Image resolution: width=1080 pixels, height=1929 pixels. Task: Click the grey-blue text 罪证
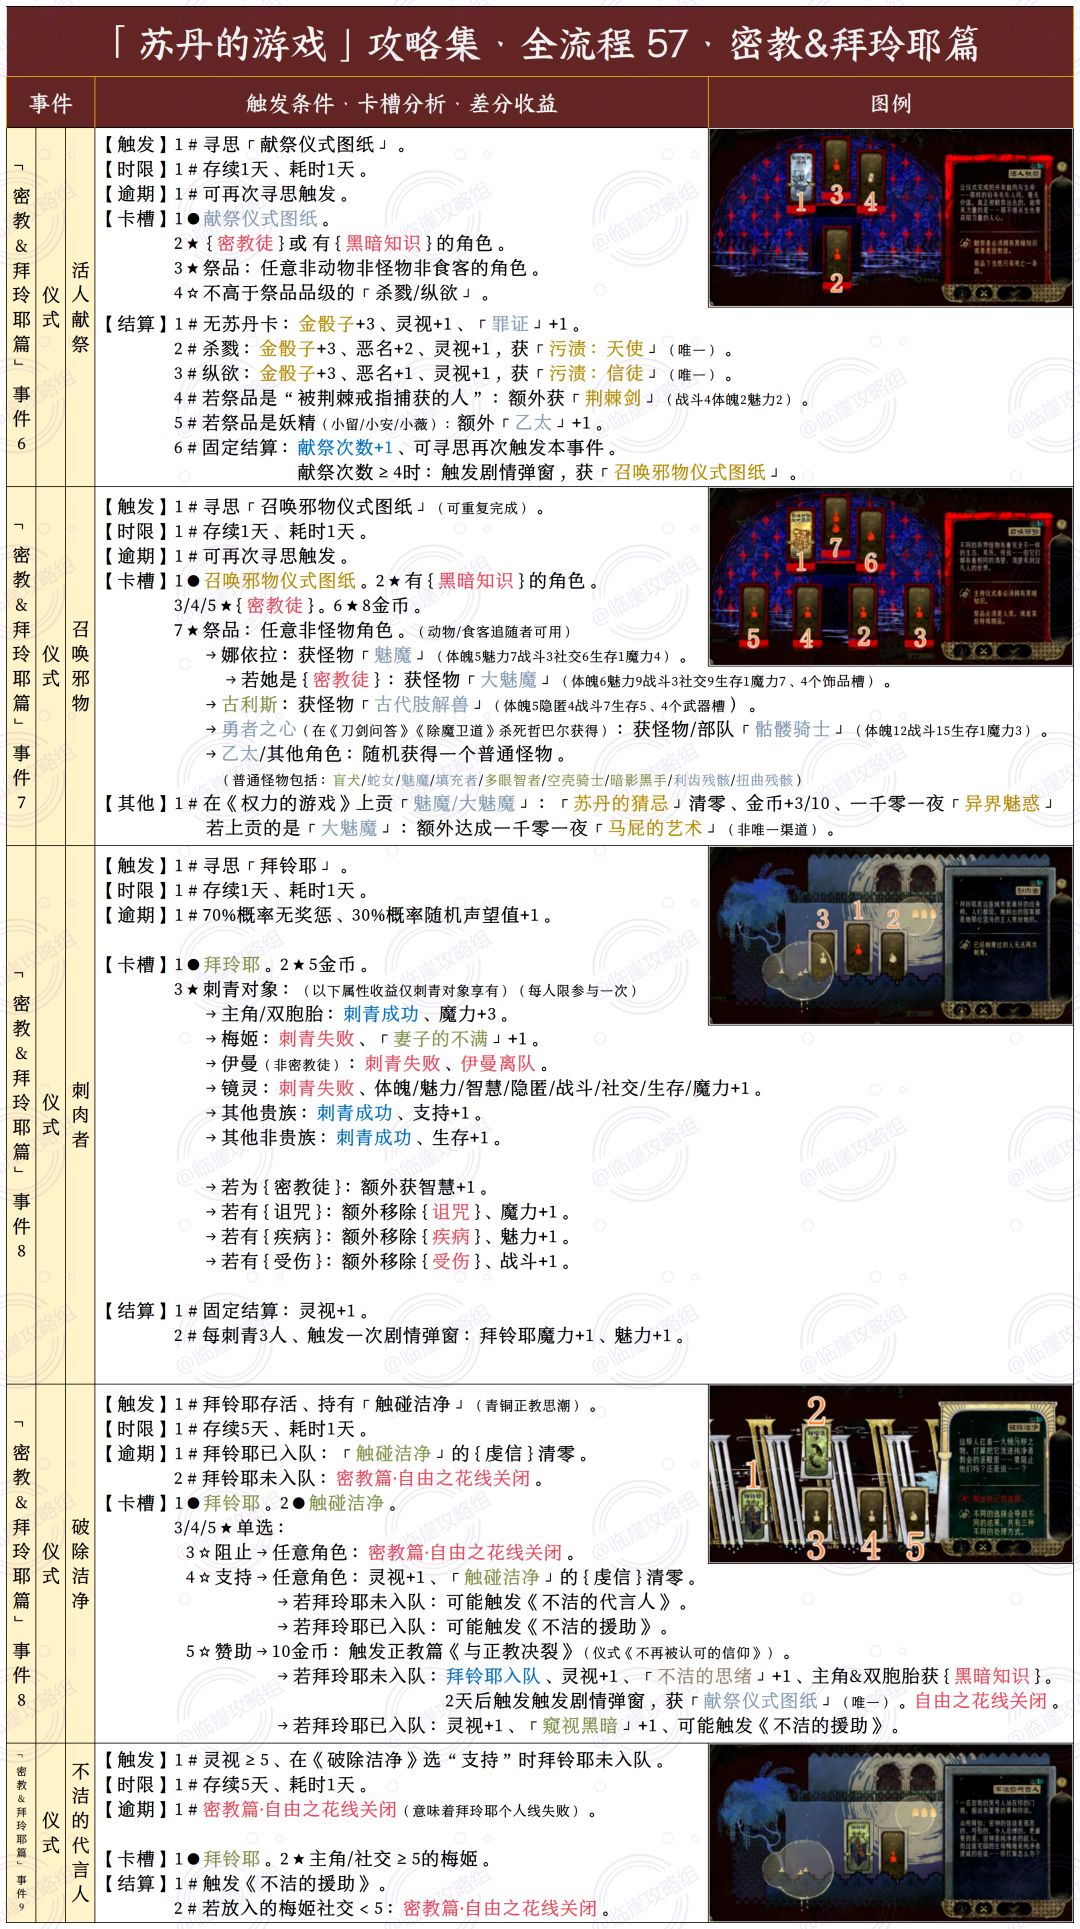tap(510, 324)
